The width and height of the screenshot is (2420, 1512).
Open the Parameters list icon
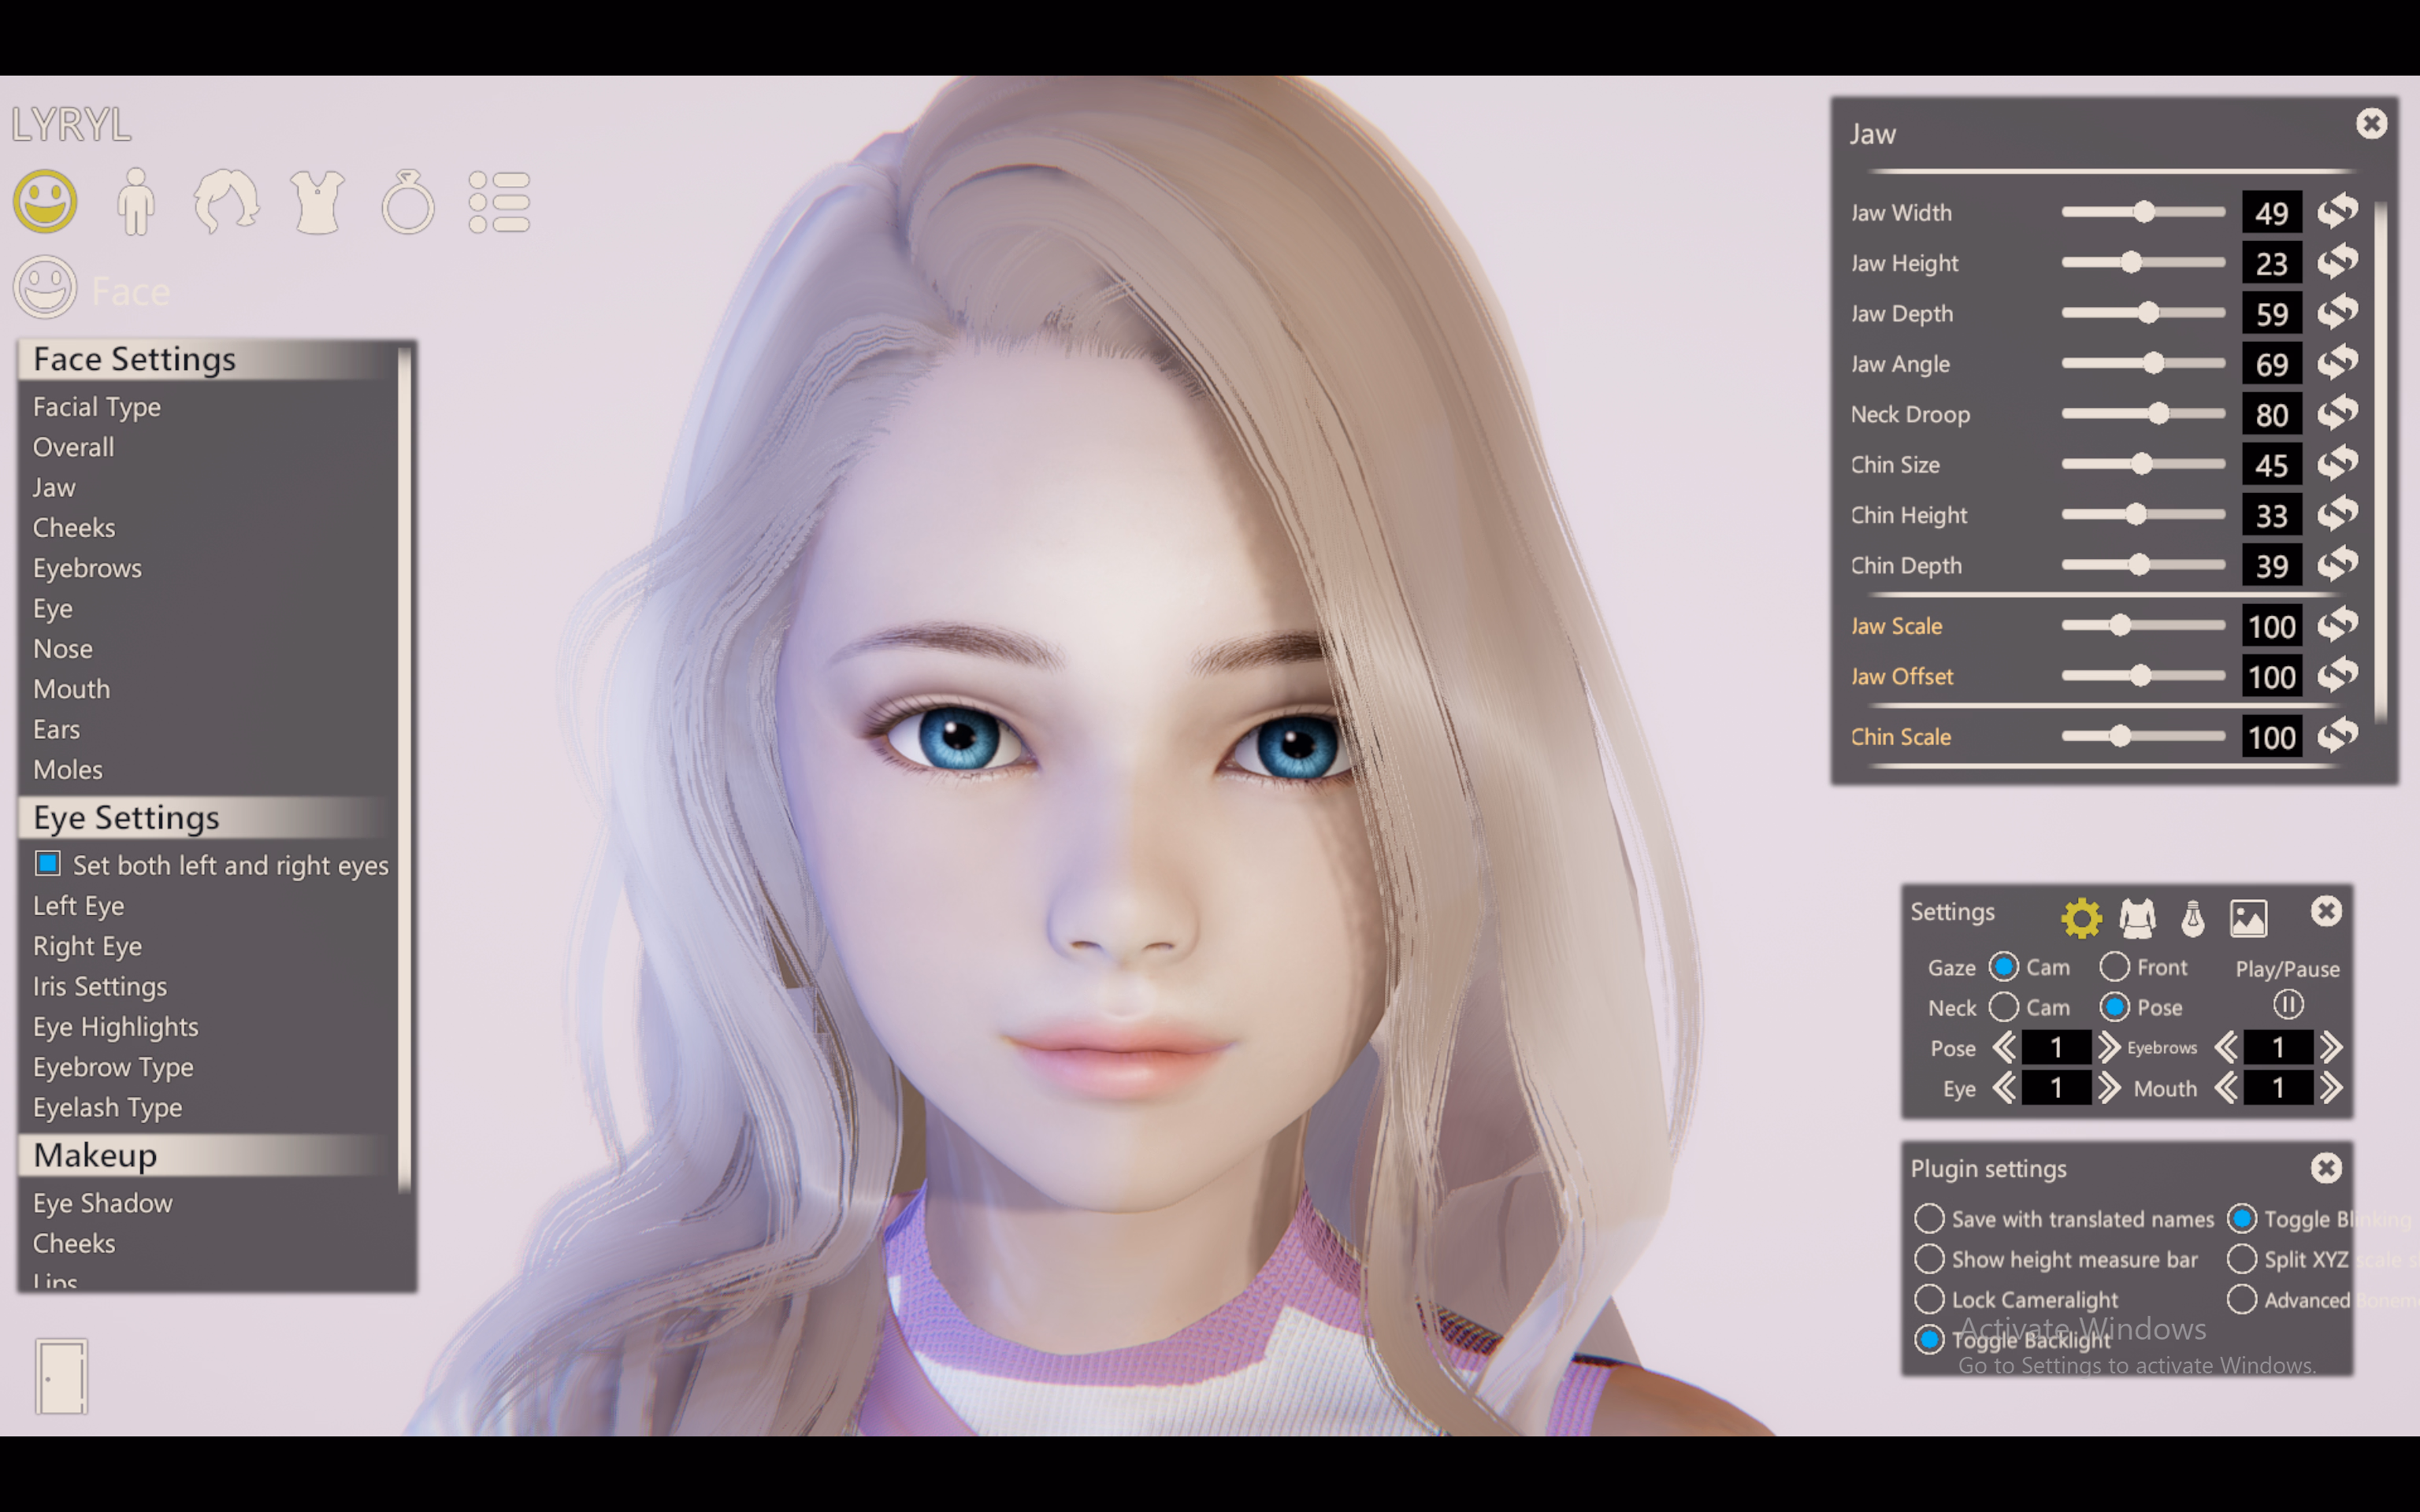pyautogui.click(x=499, y=202)
